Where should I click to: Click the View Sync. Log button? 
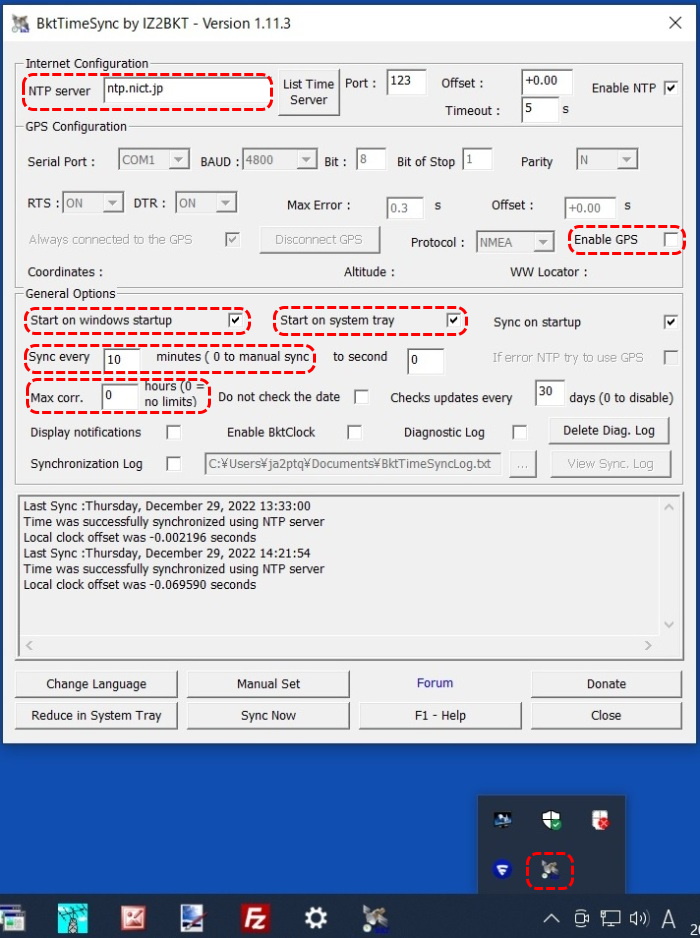(610, 464)
